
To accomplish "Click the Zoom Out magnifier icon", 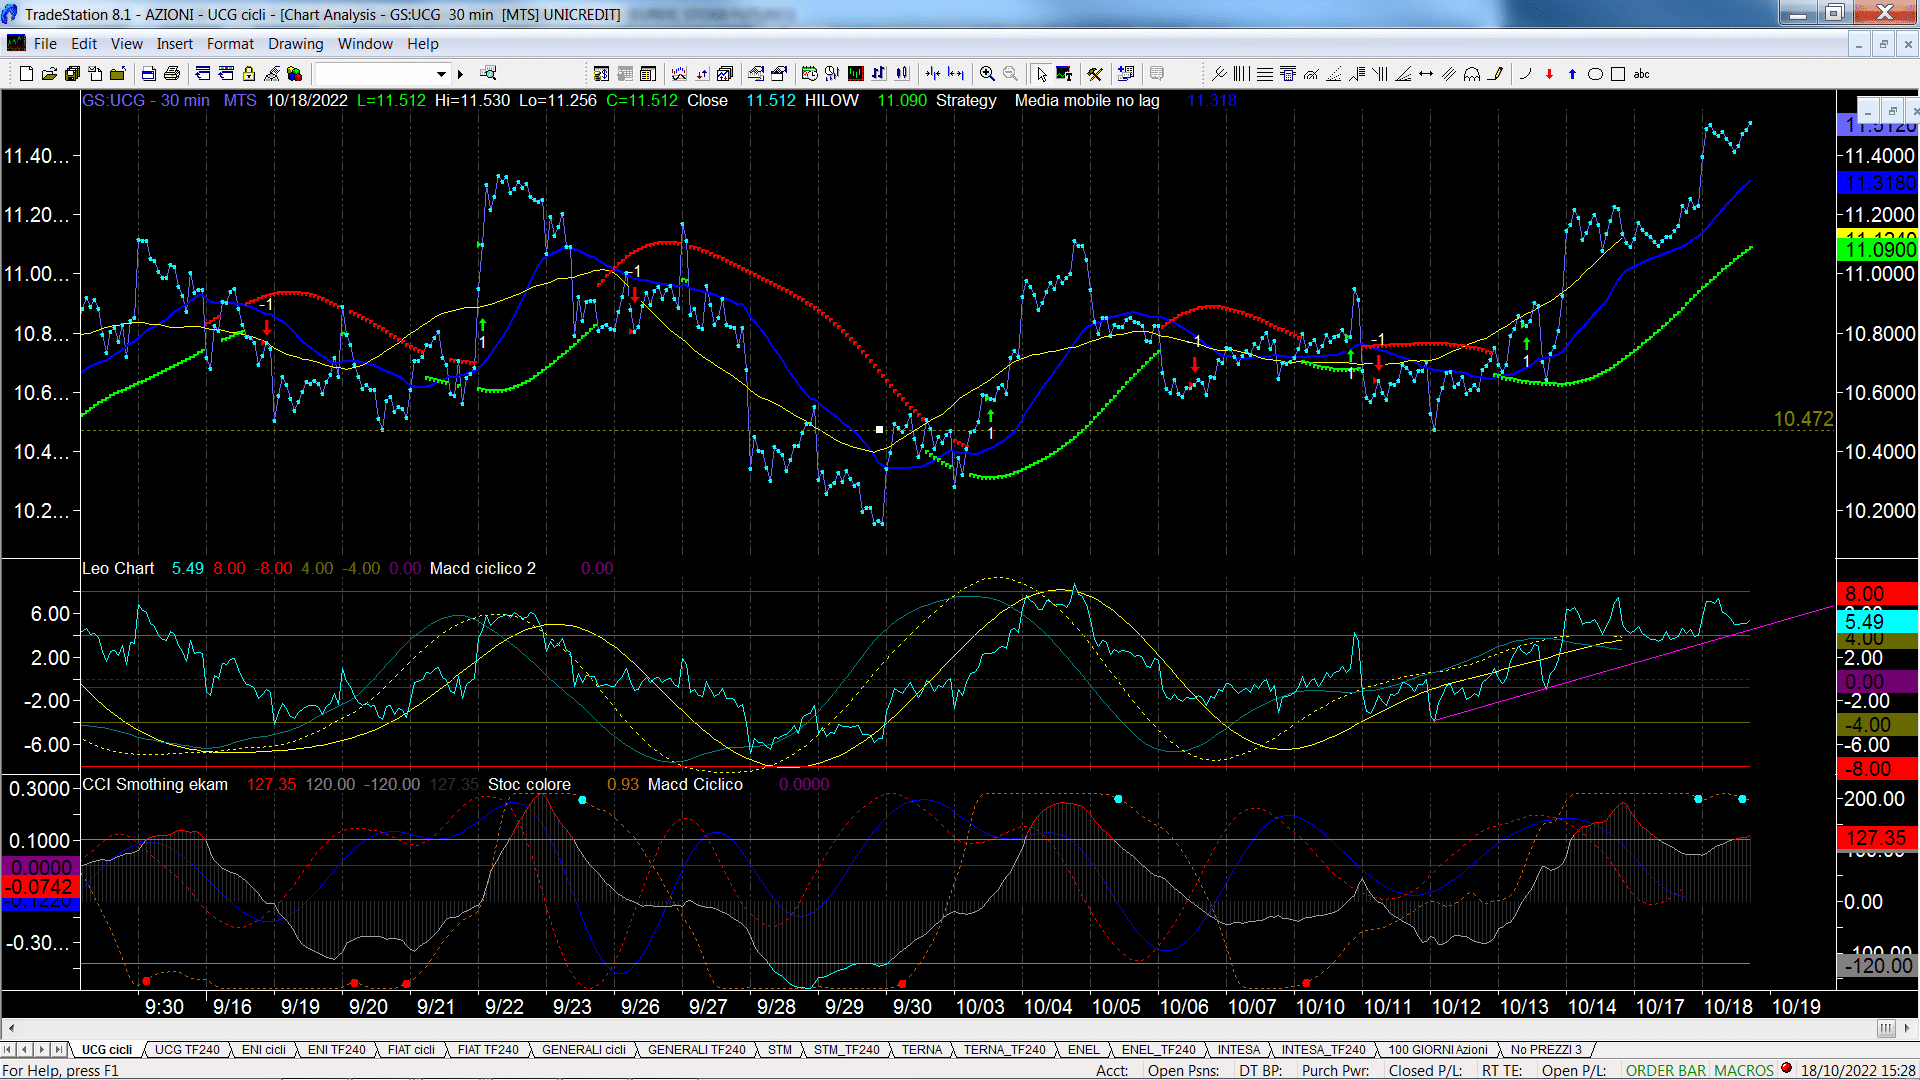I will coord(1010,74).
